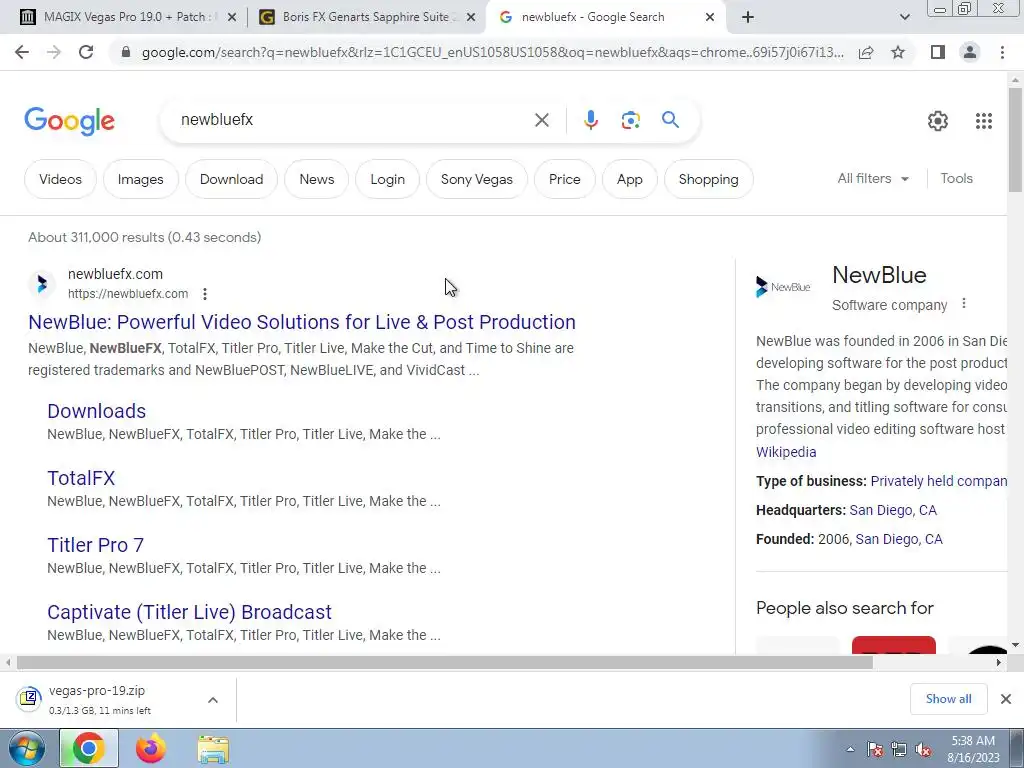Select the Login filter chip
Viewport: 1024px width, 768px height.
click(x=387, y=179)
